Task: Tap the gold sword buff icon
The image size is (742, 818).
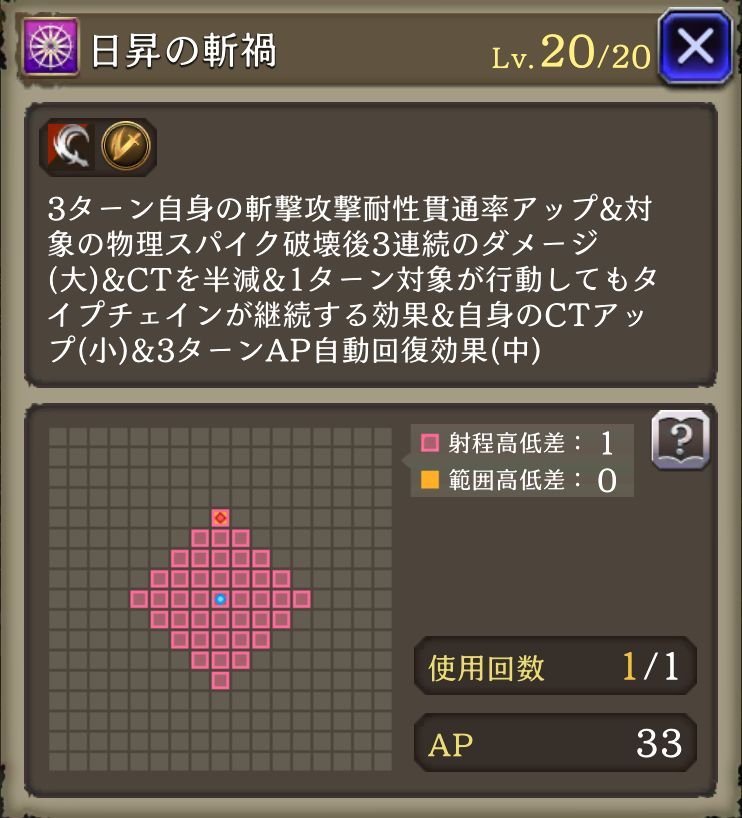Action: coord(126,146)
